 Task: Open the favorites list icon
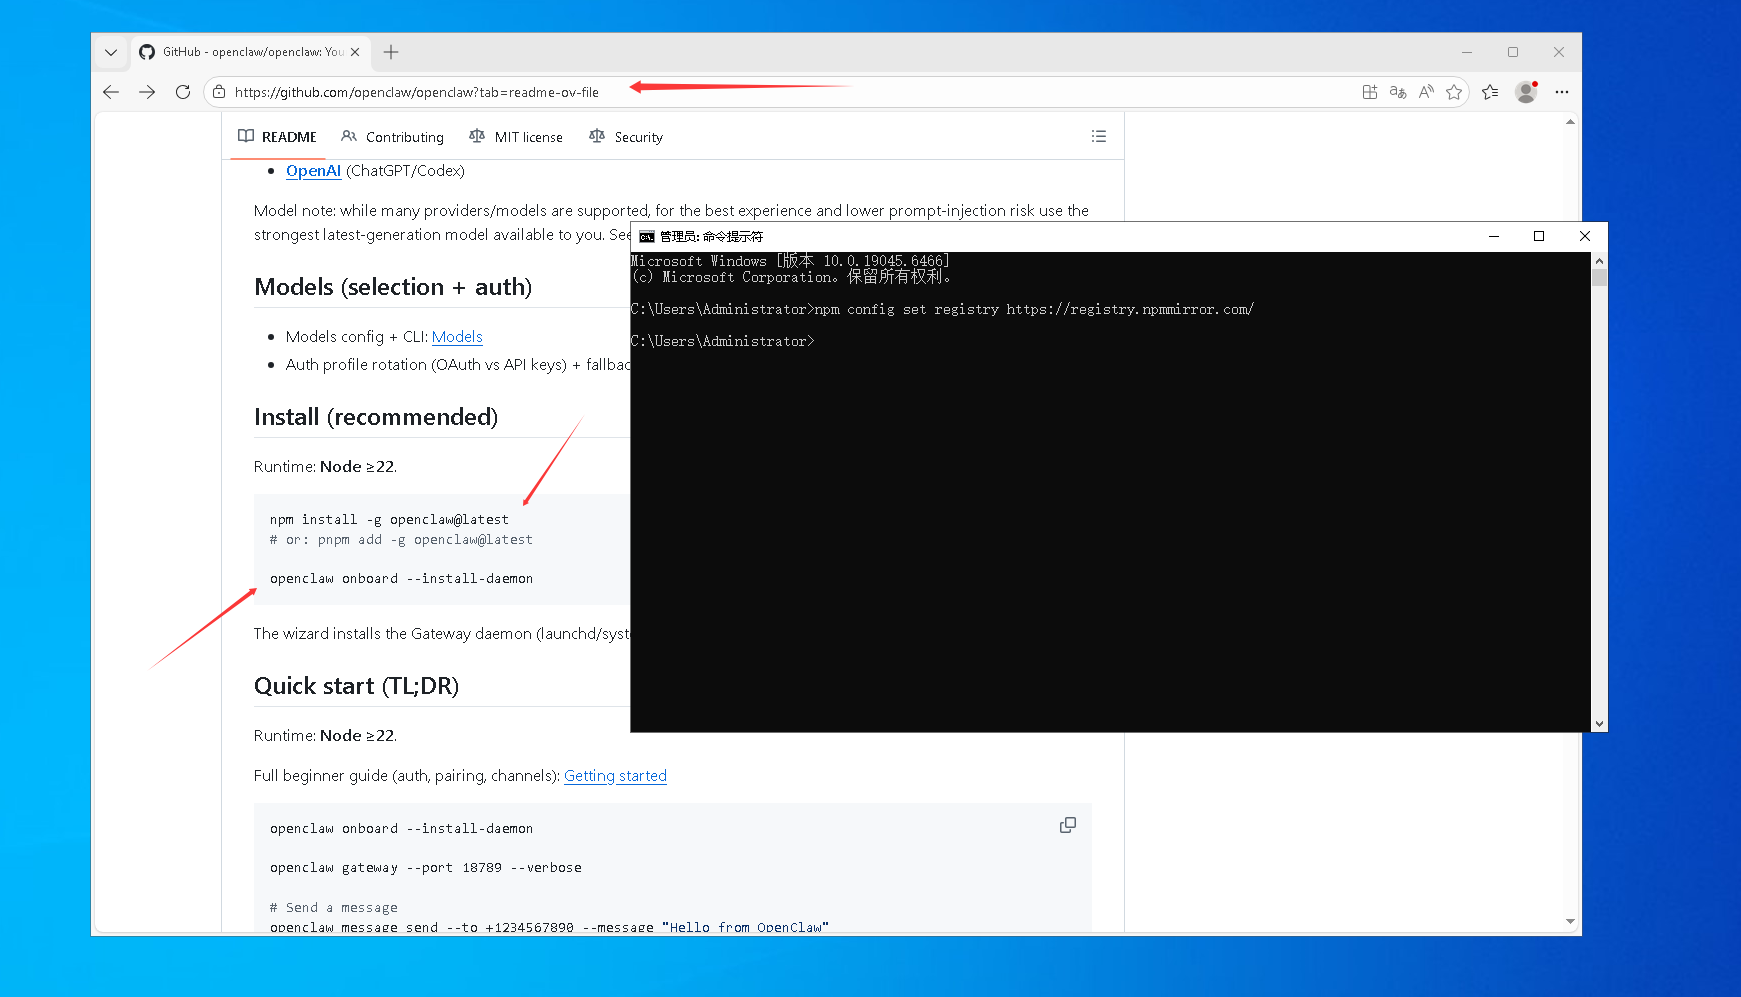coord(1490,92)
